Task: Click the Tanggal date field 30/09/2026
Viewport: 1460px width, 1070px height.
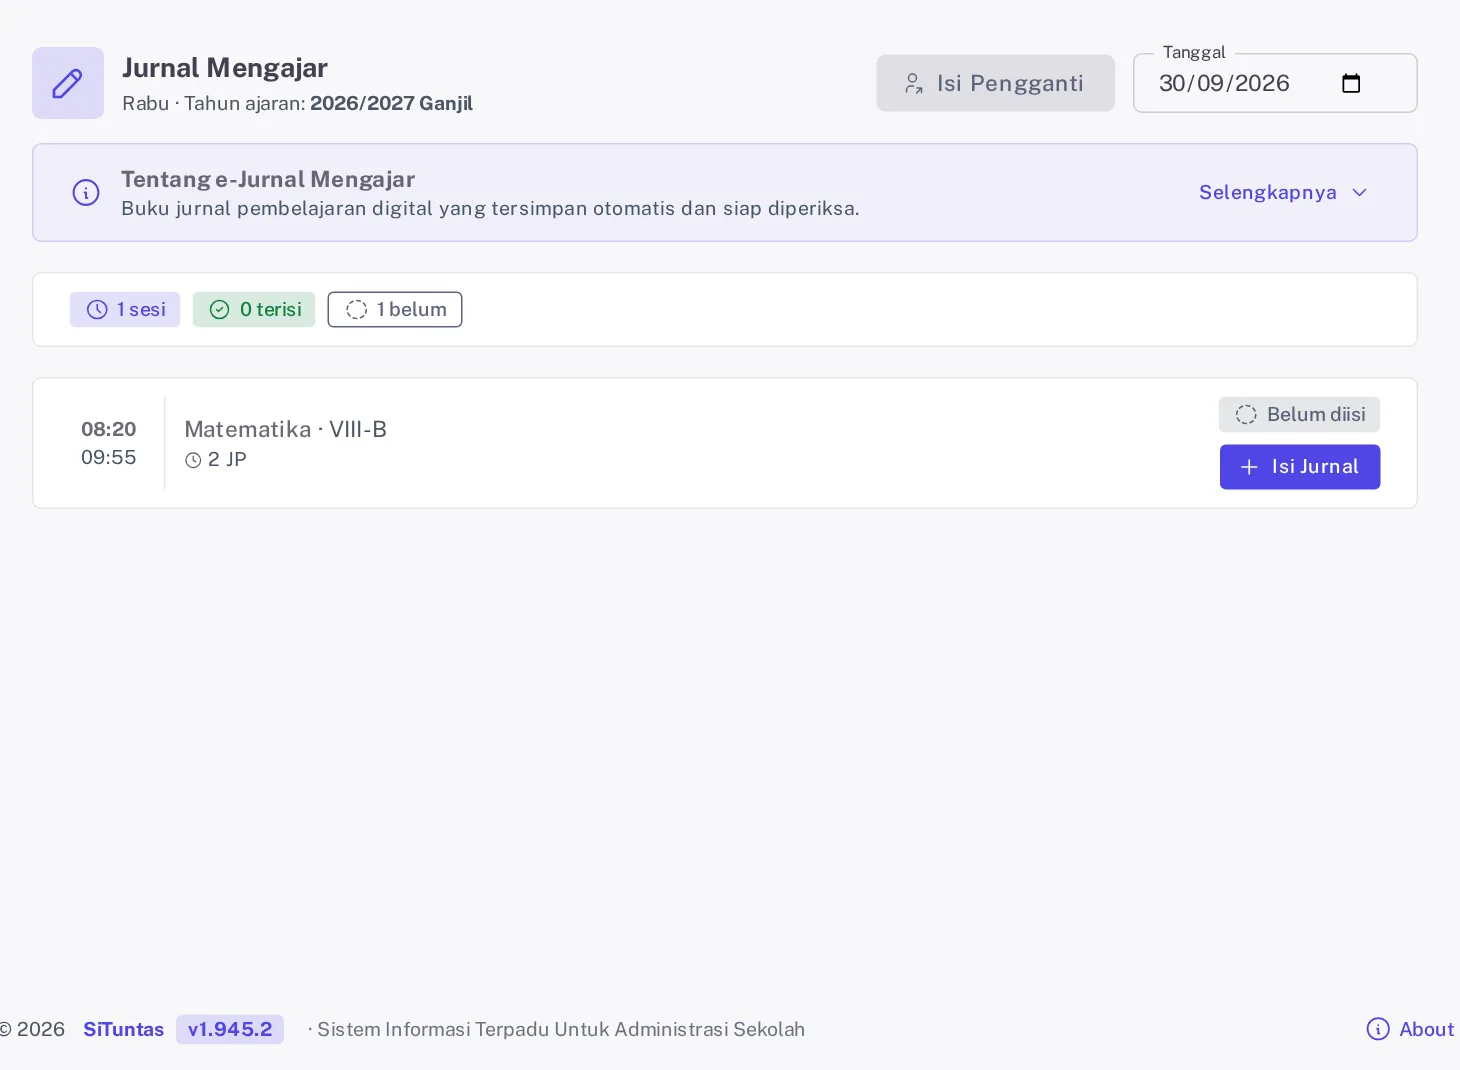Action: pyautogui.click(x=1275, y=83)
